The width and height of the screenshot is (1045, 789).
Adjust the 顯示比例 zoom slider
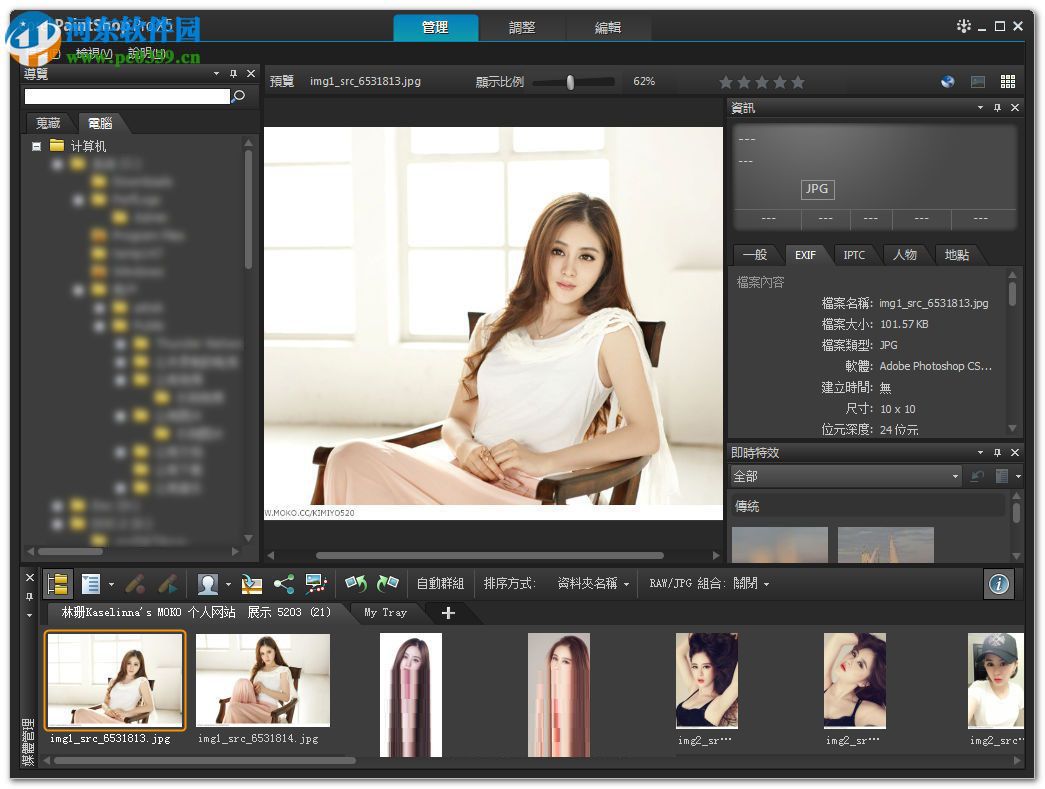[570, 82]
